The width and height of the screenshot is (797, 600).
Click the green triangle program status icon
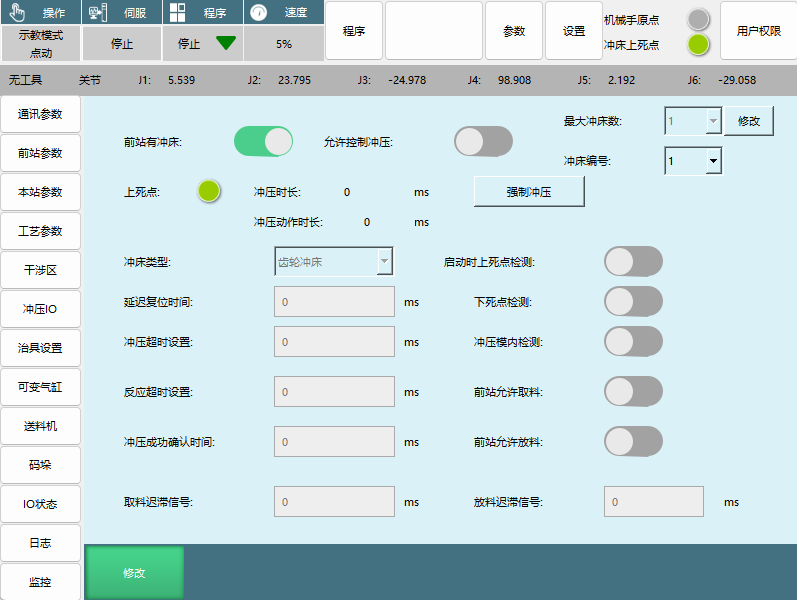click(x=226, y=43)
